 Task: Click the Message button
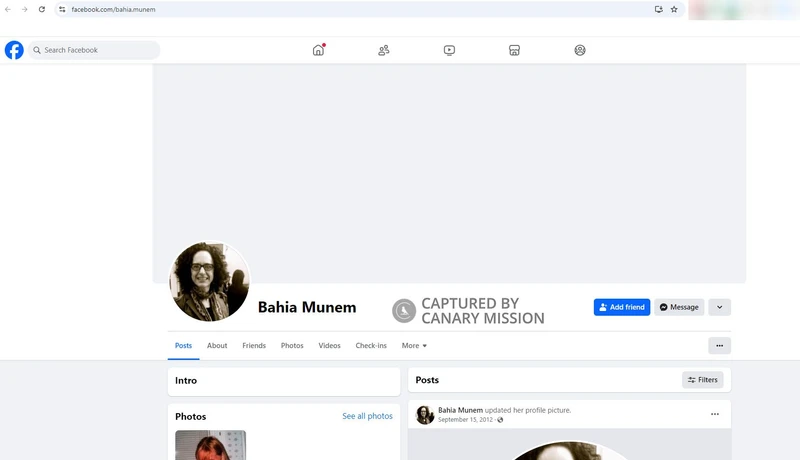(679, 307)
